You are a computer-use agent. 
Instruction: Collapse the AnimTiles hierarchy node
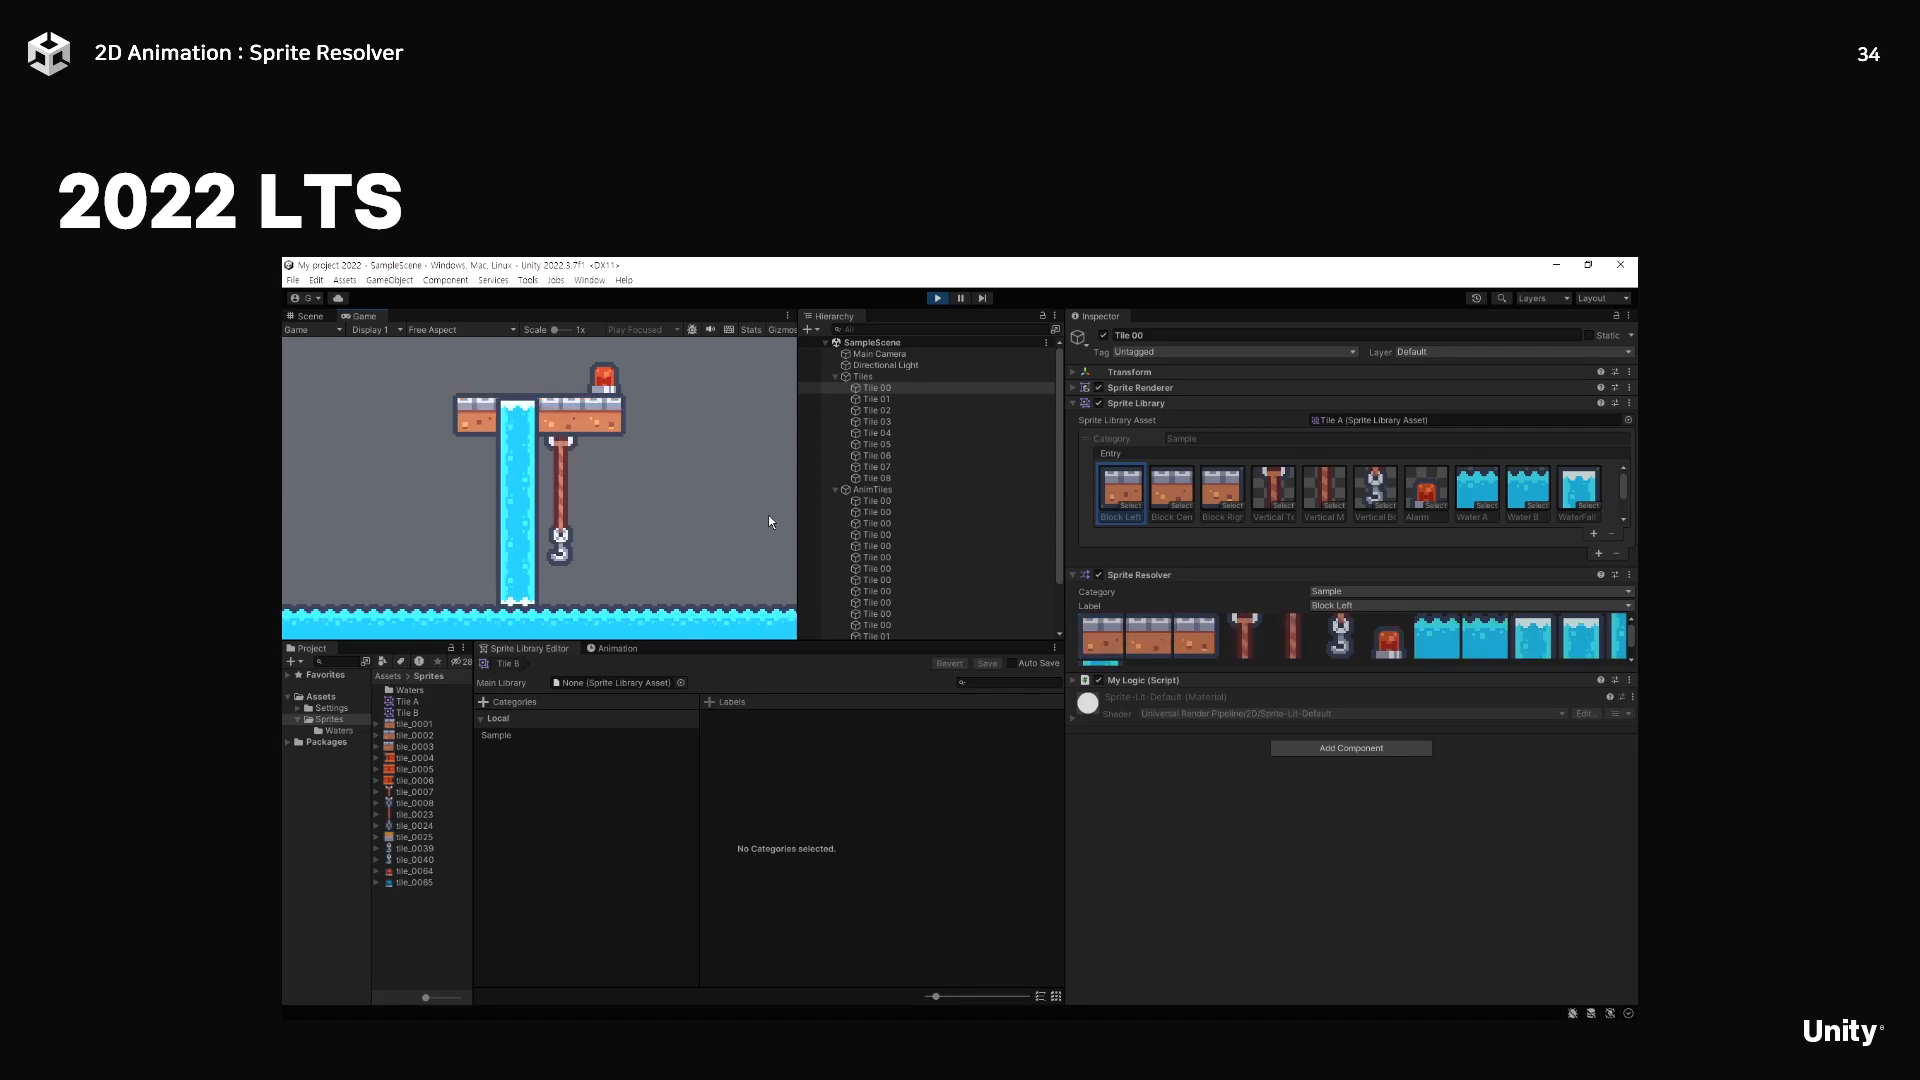(x=836, y=490)
